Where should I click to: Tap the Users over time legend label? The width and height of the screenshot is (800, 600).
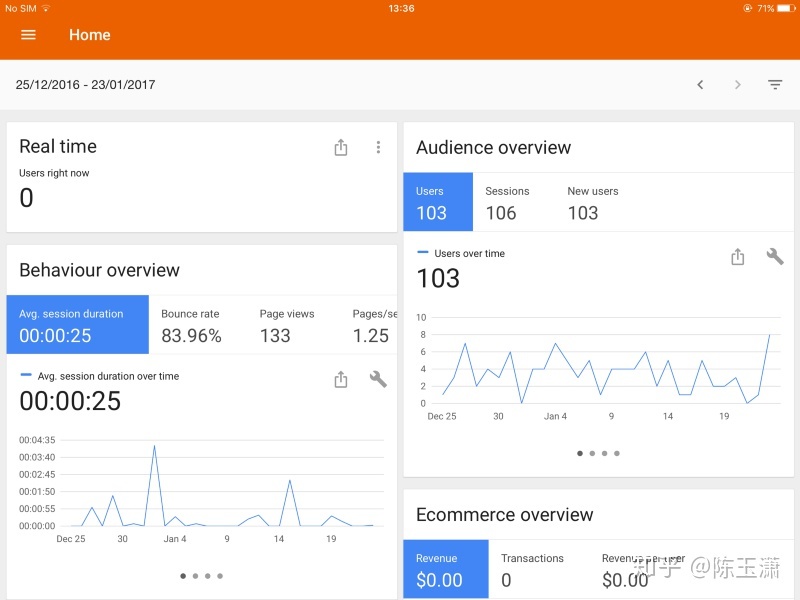click(x=469, y=254)
